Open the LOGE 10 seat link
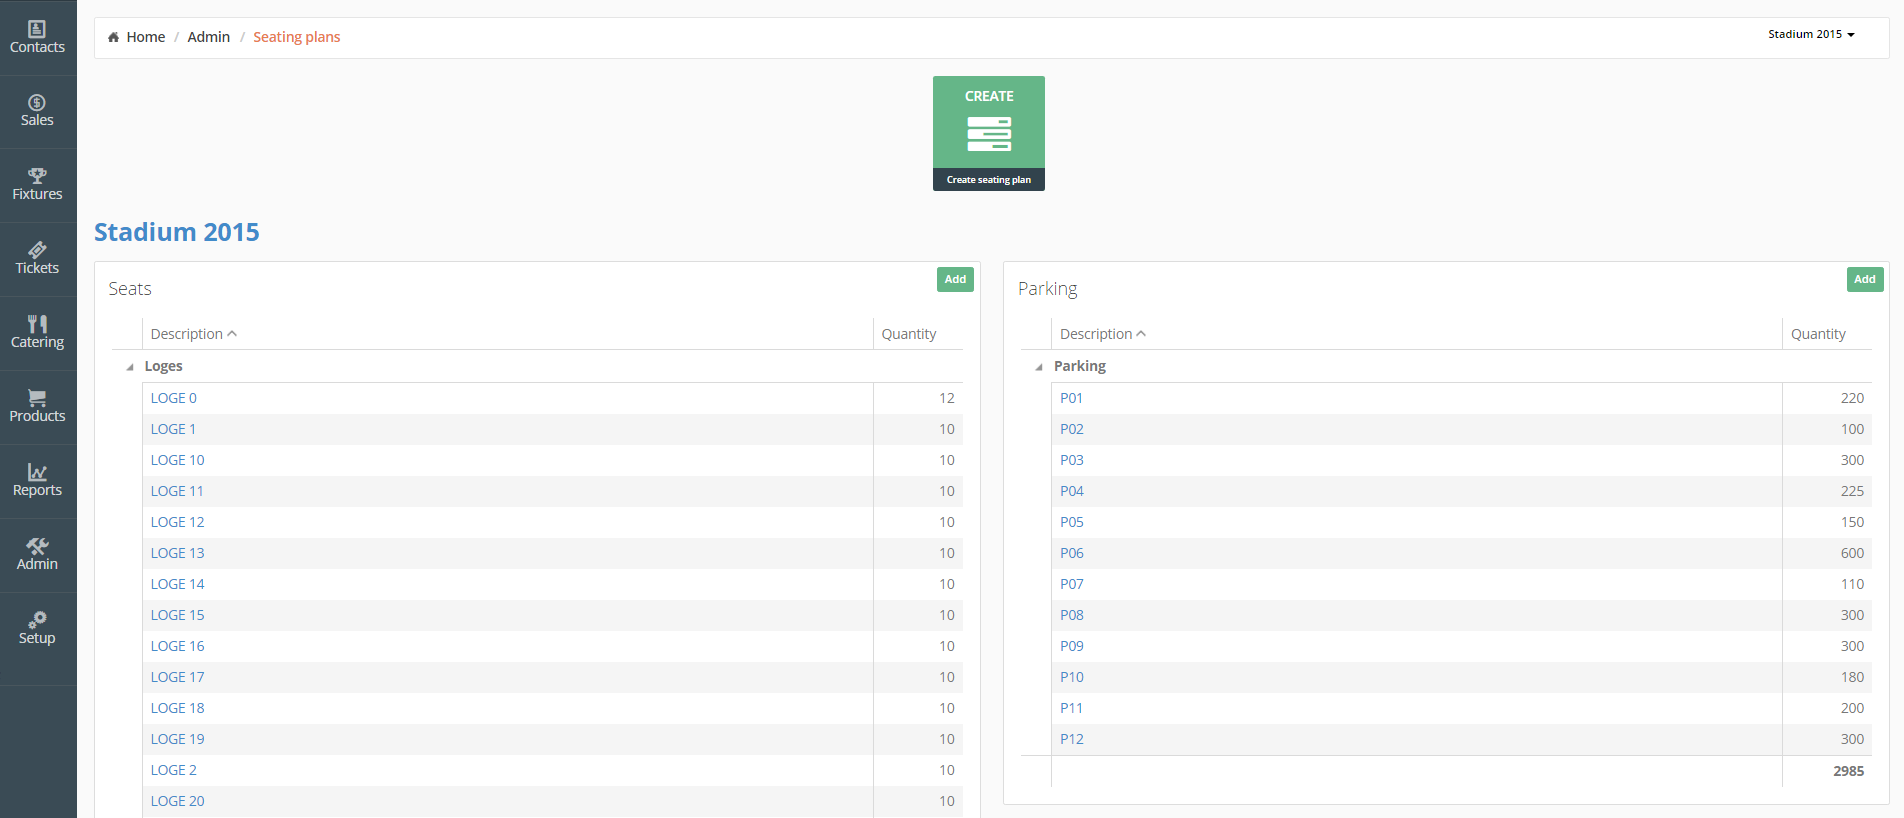The image size is (1904, 818). click(177, 460)
